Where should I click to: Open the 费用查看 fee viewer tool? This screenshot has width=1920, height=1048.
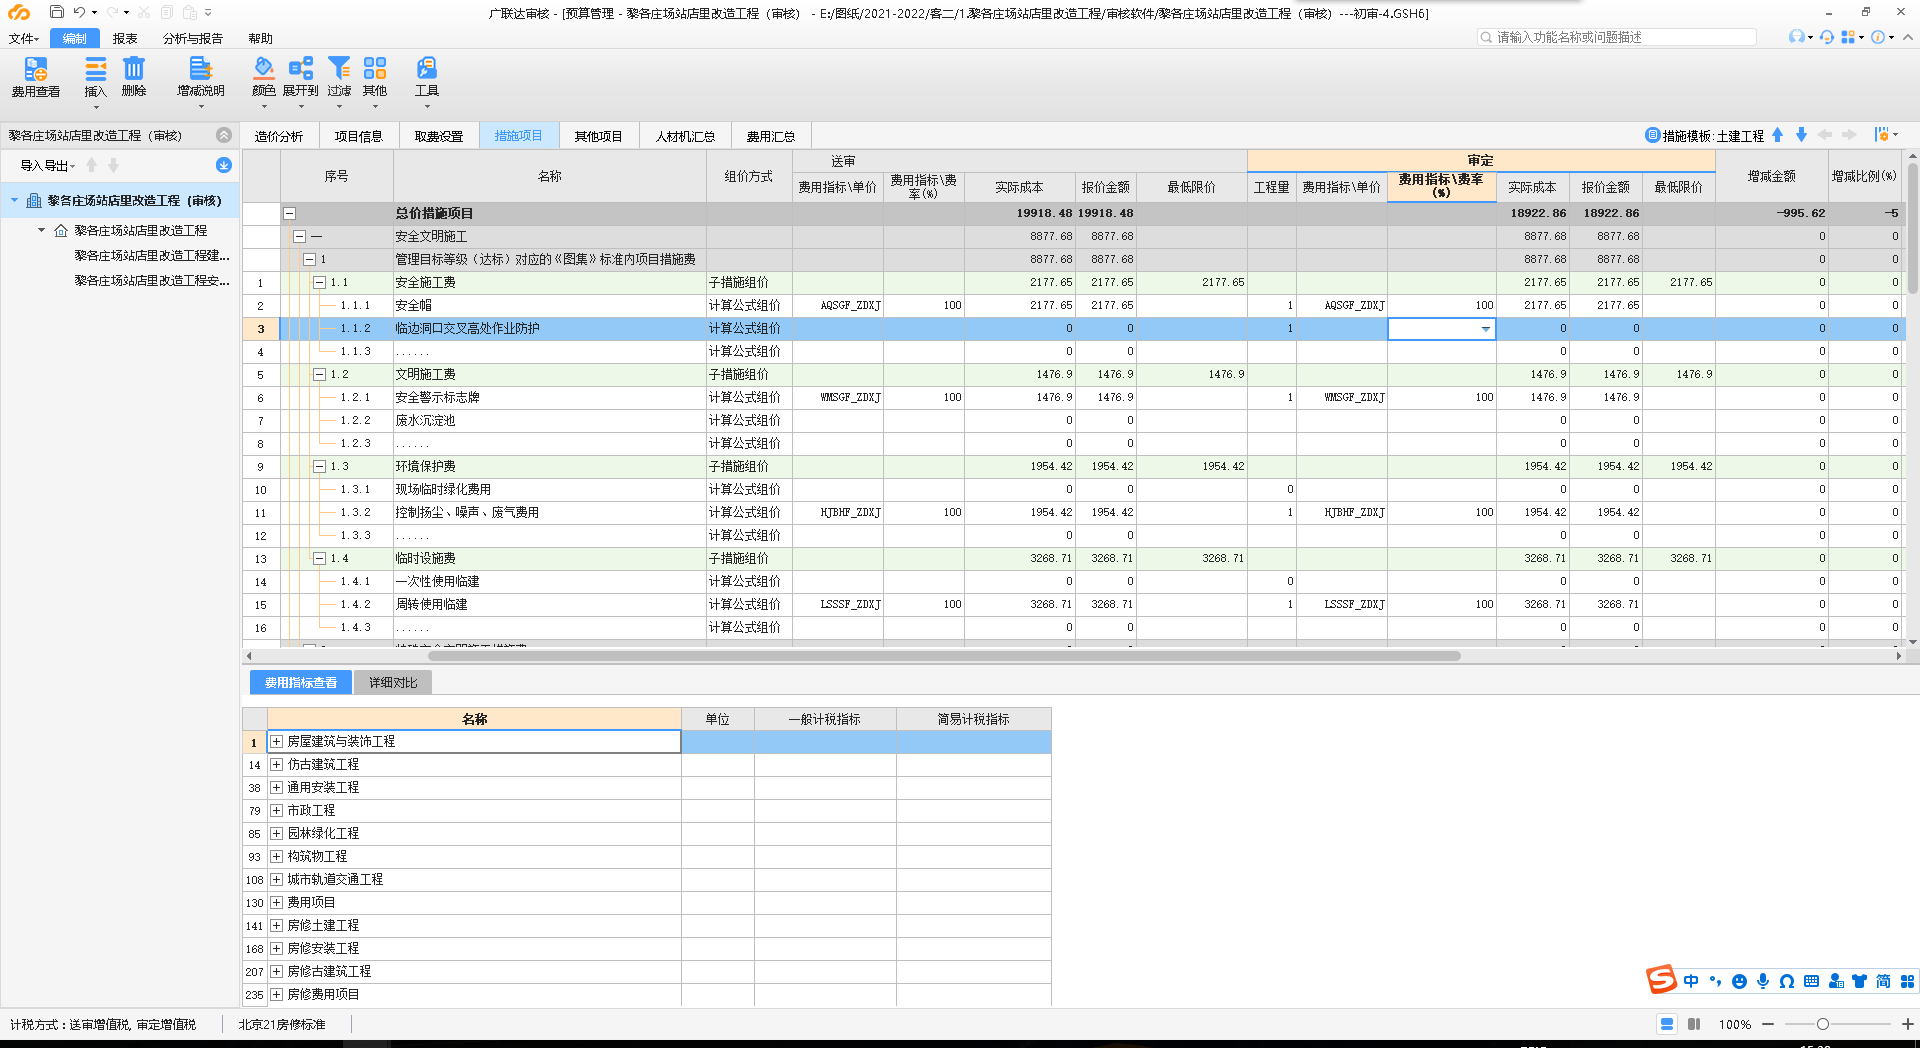click(x=35, y=77)
